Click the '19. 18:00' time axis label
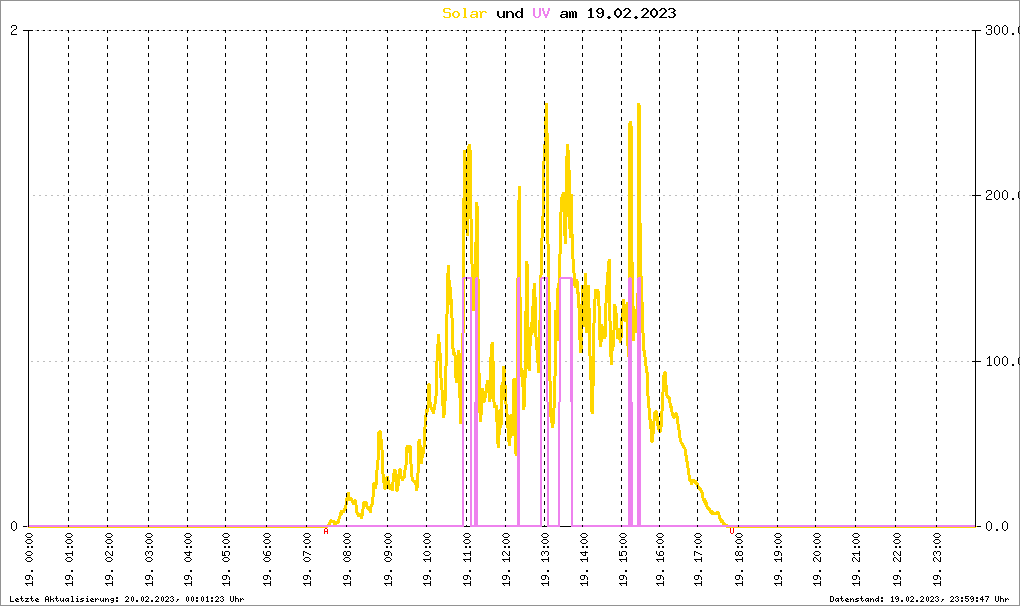The image size is (1020, 606). [739, 559]
